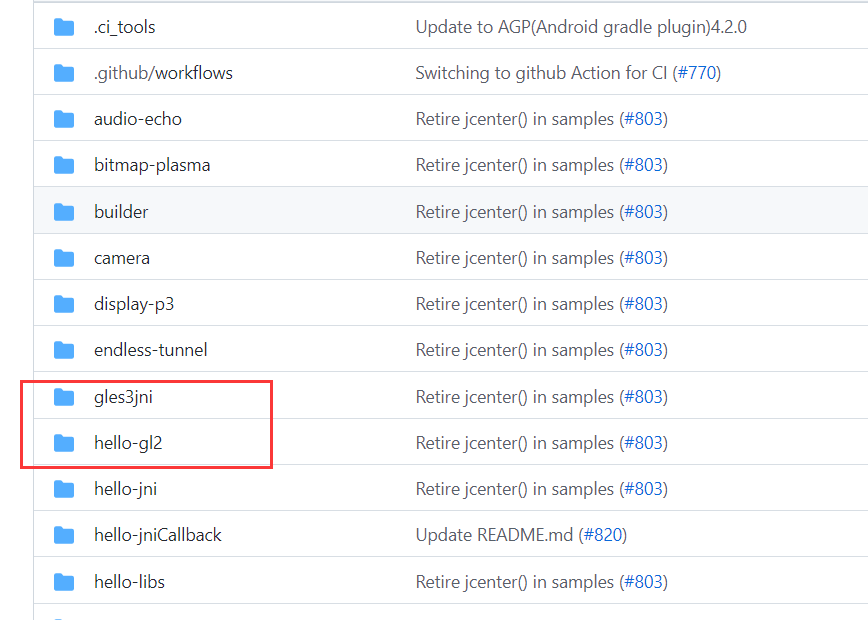Image resolution: width=868 pixels, height=620 pixels.
Task: Click the folder icon next to gles3jni
Action: coord(64,397)
